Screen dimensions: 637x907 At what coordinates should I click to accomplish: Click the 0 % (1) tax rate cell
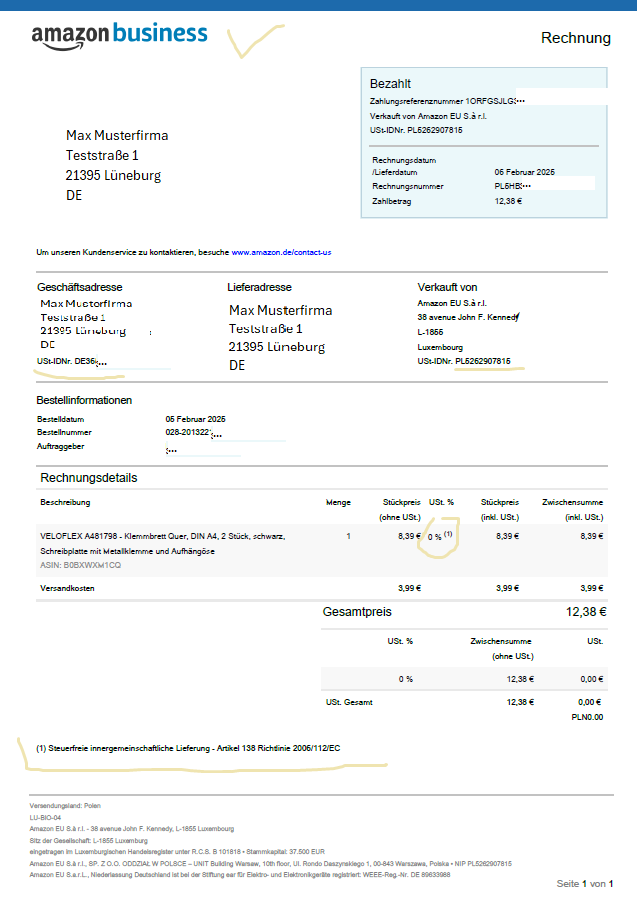click(440, 536)
